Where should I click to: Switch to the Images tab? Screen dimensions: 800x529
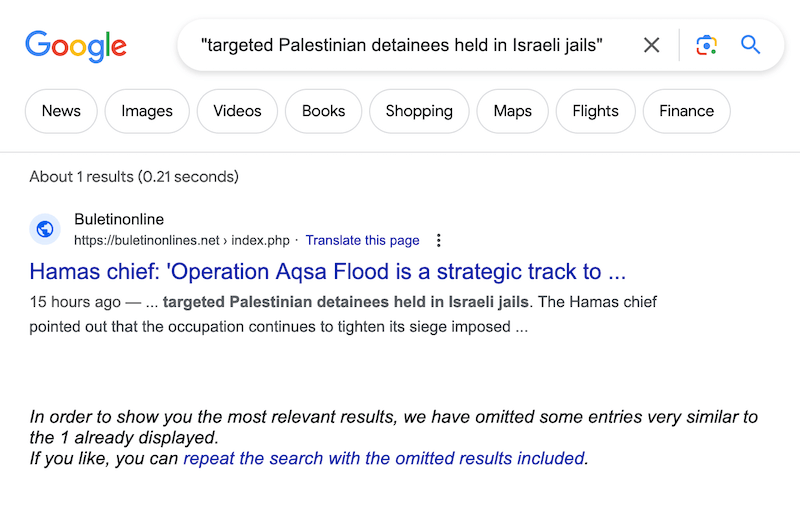point(147,111)
